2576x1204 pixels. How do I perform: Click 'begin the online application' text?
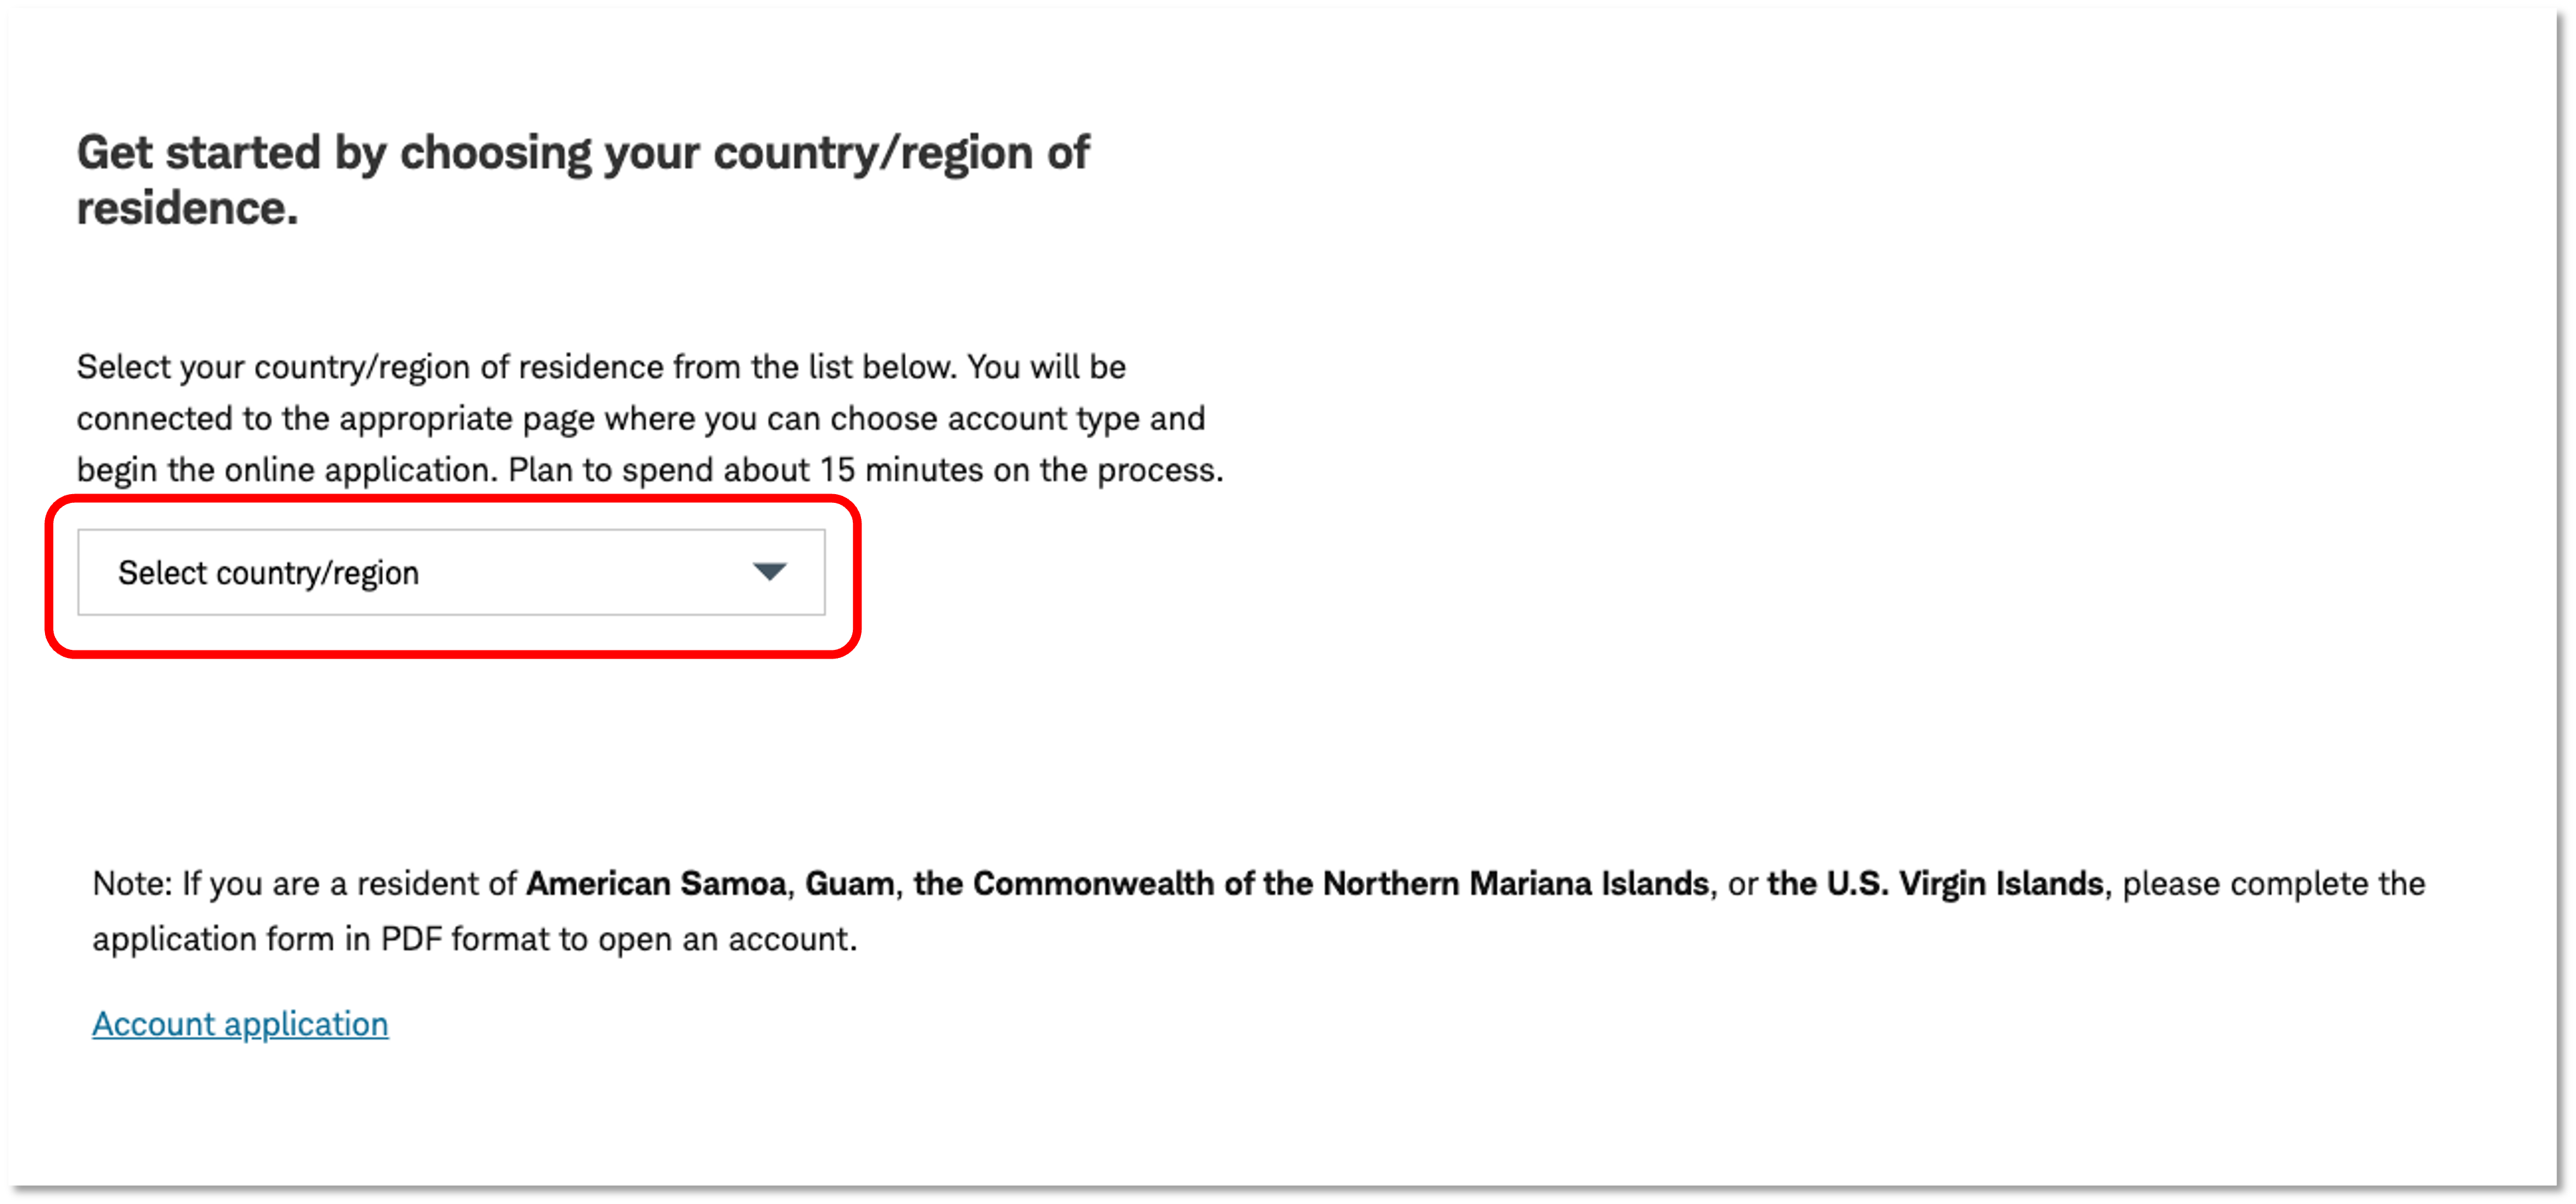click(x=285, y=470)
